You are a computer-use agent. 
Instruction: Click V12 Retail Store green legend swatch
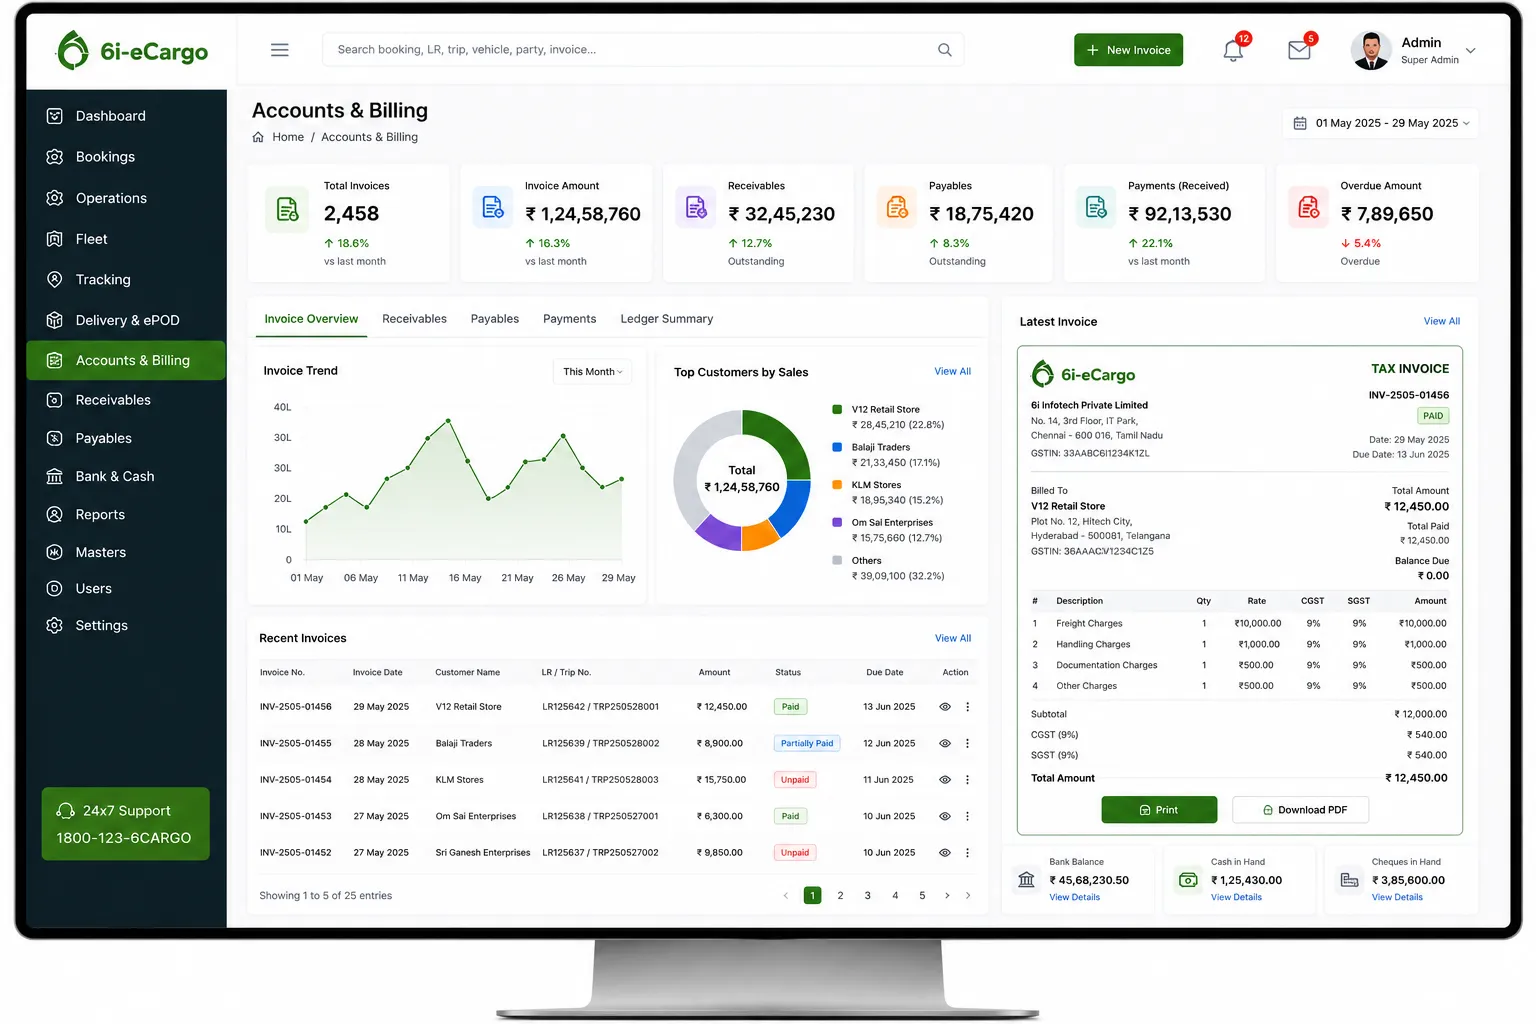click(x=837, y=409)
